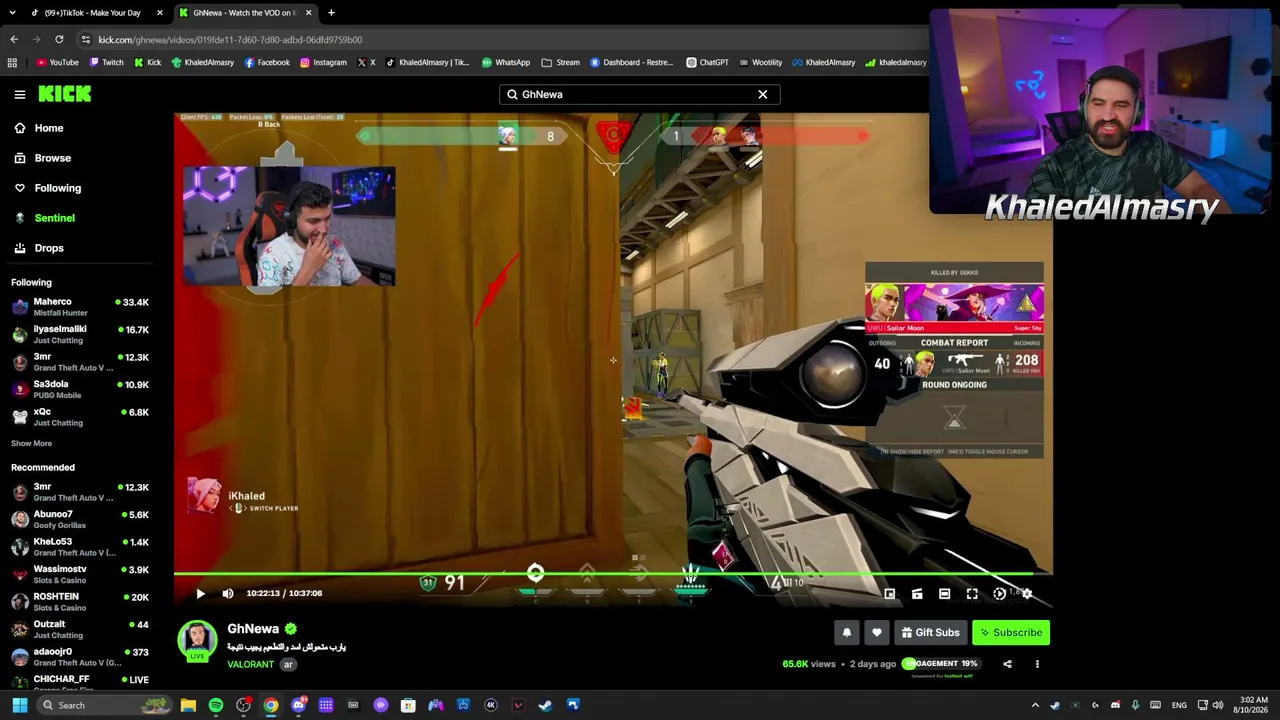The height and width of the screenshot is (720, 1280).
Task: Open video player settings gear
Action: pyautogui.click(x=1026, y=594)
